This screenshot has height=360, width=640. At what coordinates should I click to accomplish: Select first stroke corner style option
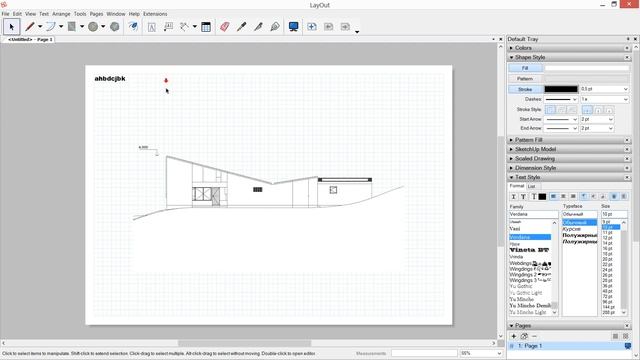pyautogui.click(x=550, y=110)
